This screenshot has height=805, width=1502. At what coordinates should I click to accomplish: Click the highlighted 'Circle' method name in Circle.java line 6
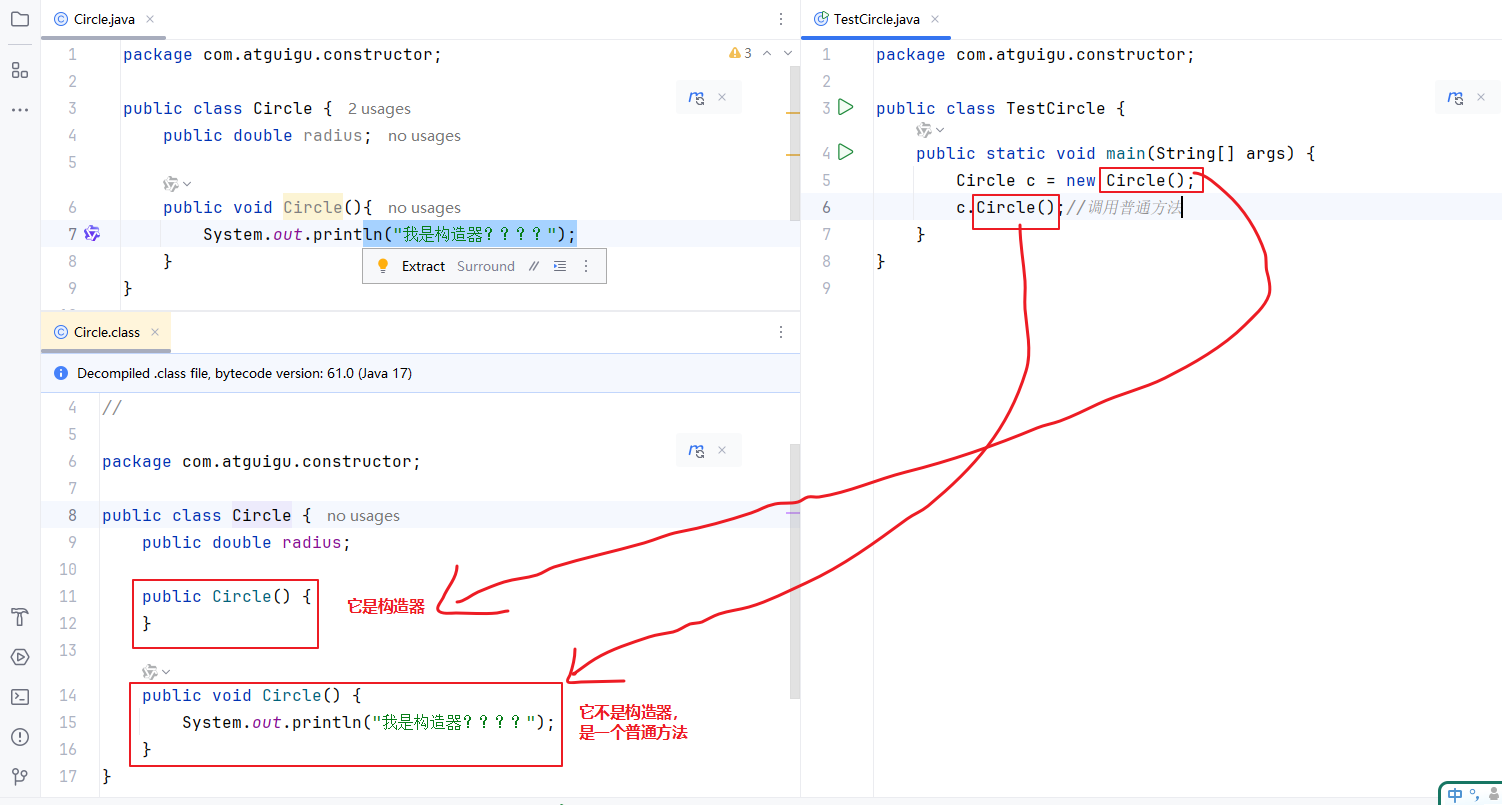pyautogui.click(x=313, y=207)
